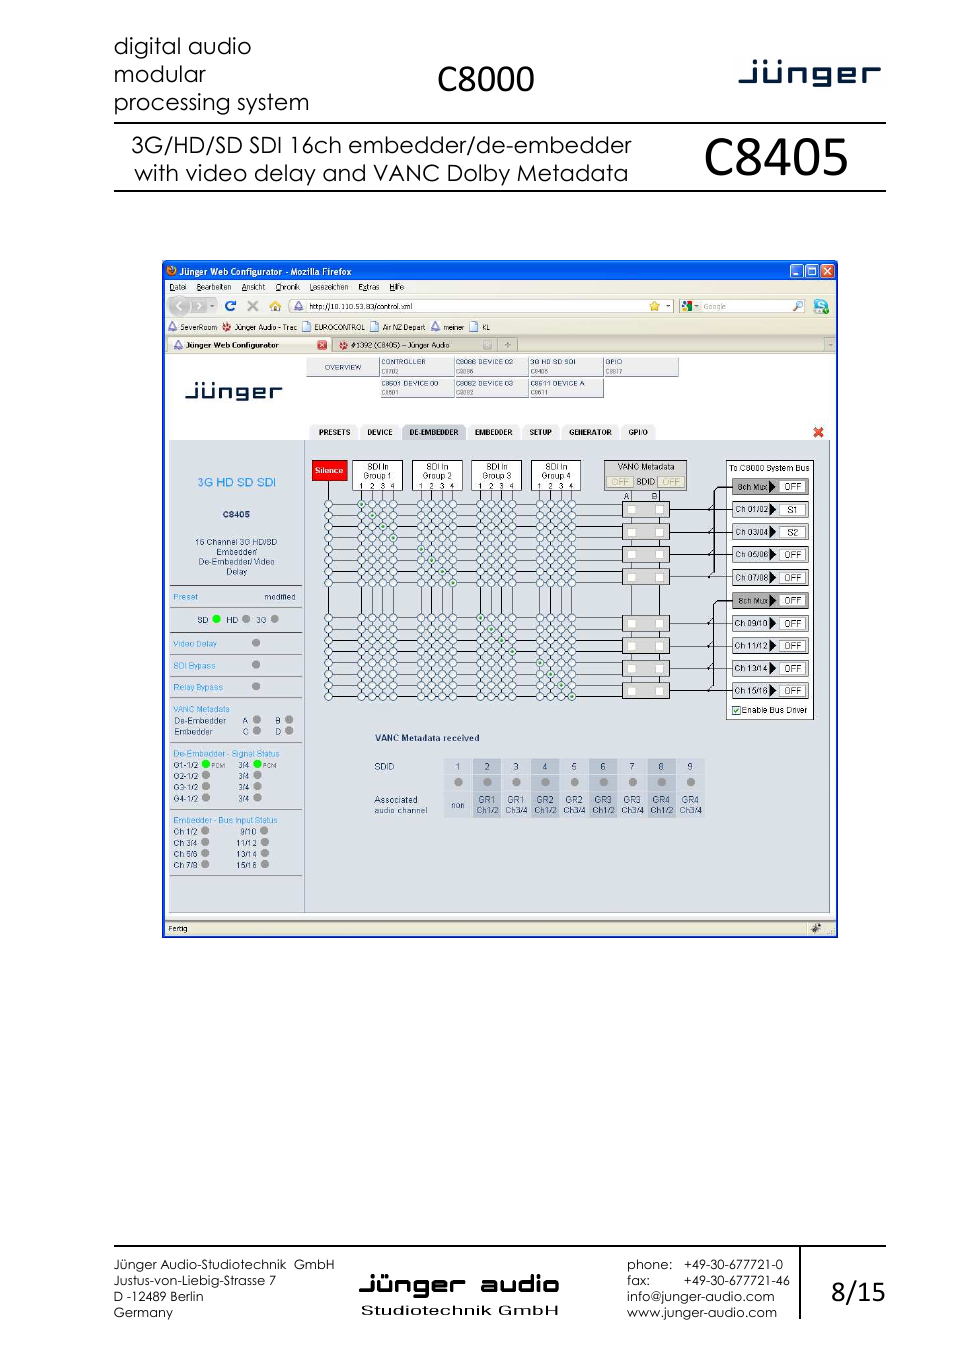This screenshot has height=1351, width=954.
Task: Select the CONTROLLER C8702 module
Action: click(x=416, y=366)
